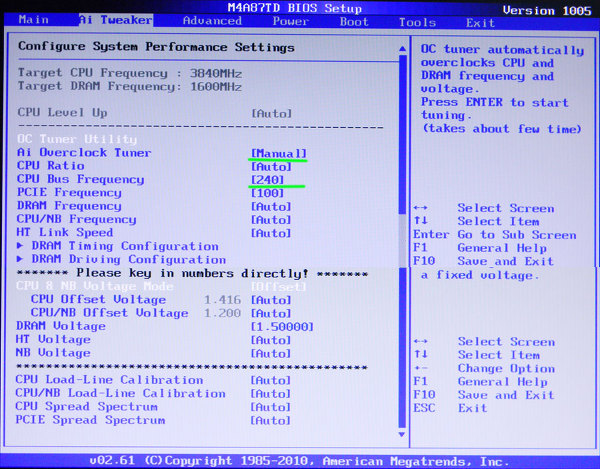Change DRAM Frequency Auto option

tap(271, 207)
